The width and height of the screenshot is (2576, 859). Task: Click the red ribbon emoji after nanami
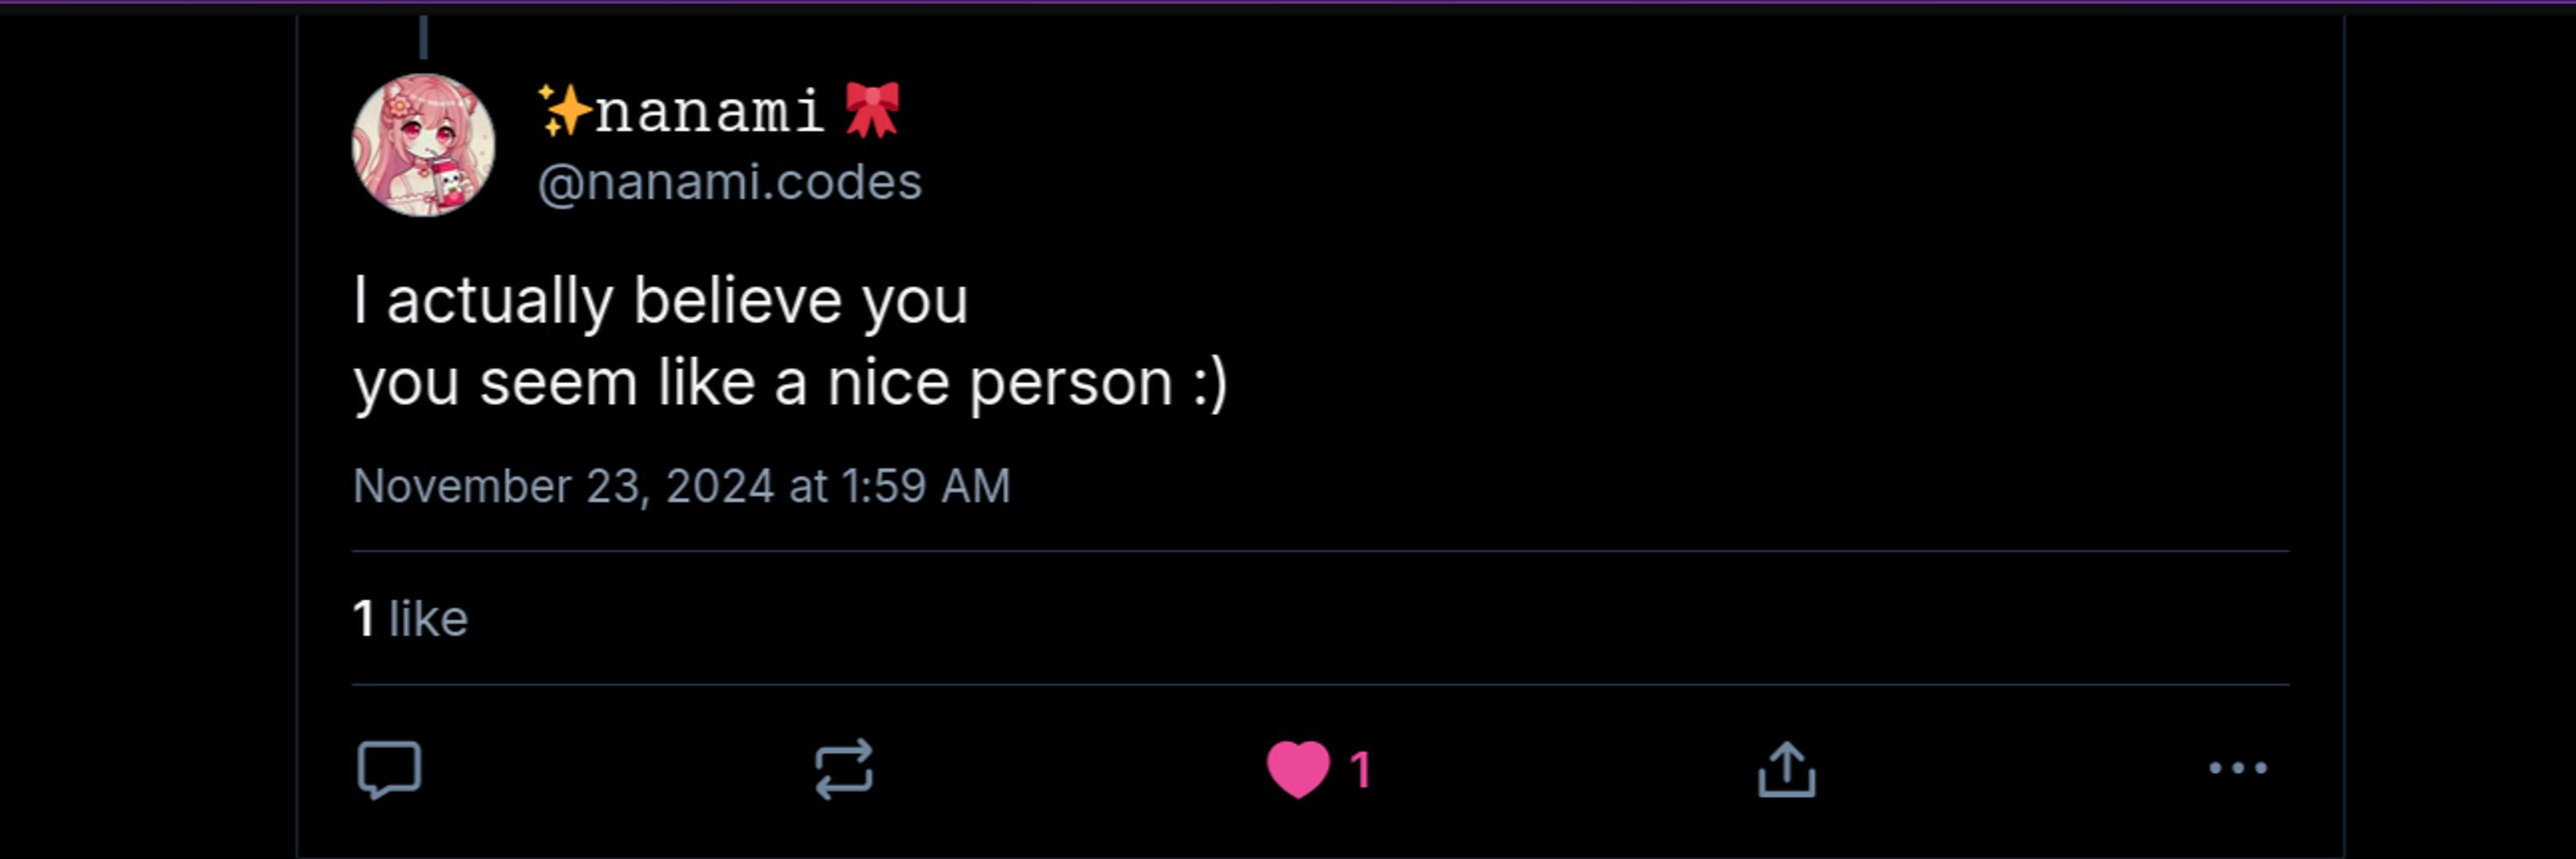872,110
